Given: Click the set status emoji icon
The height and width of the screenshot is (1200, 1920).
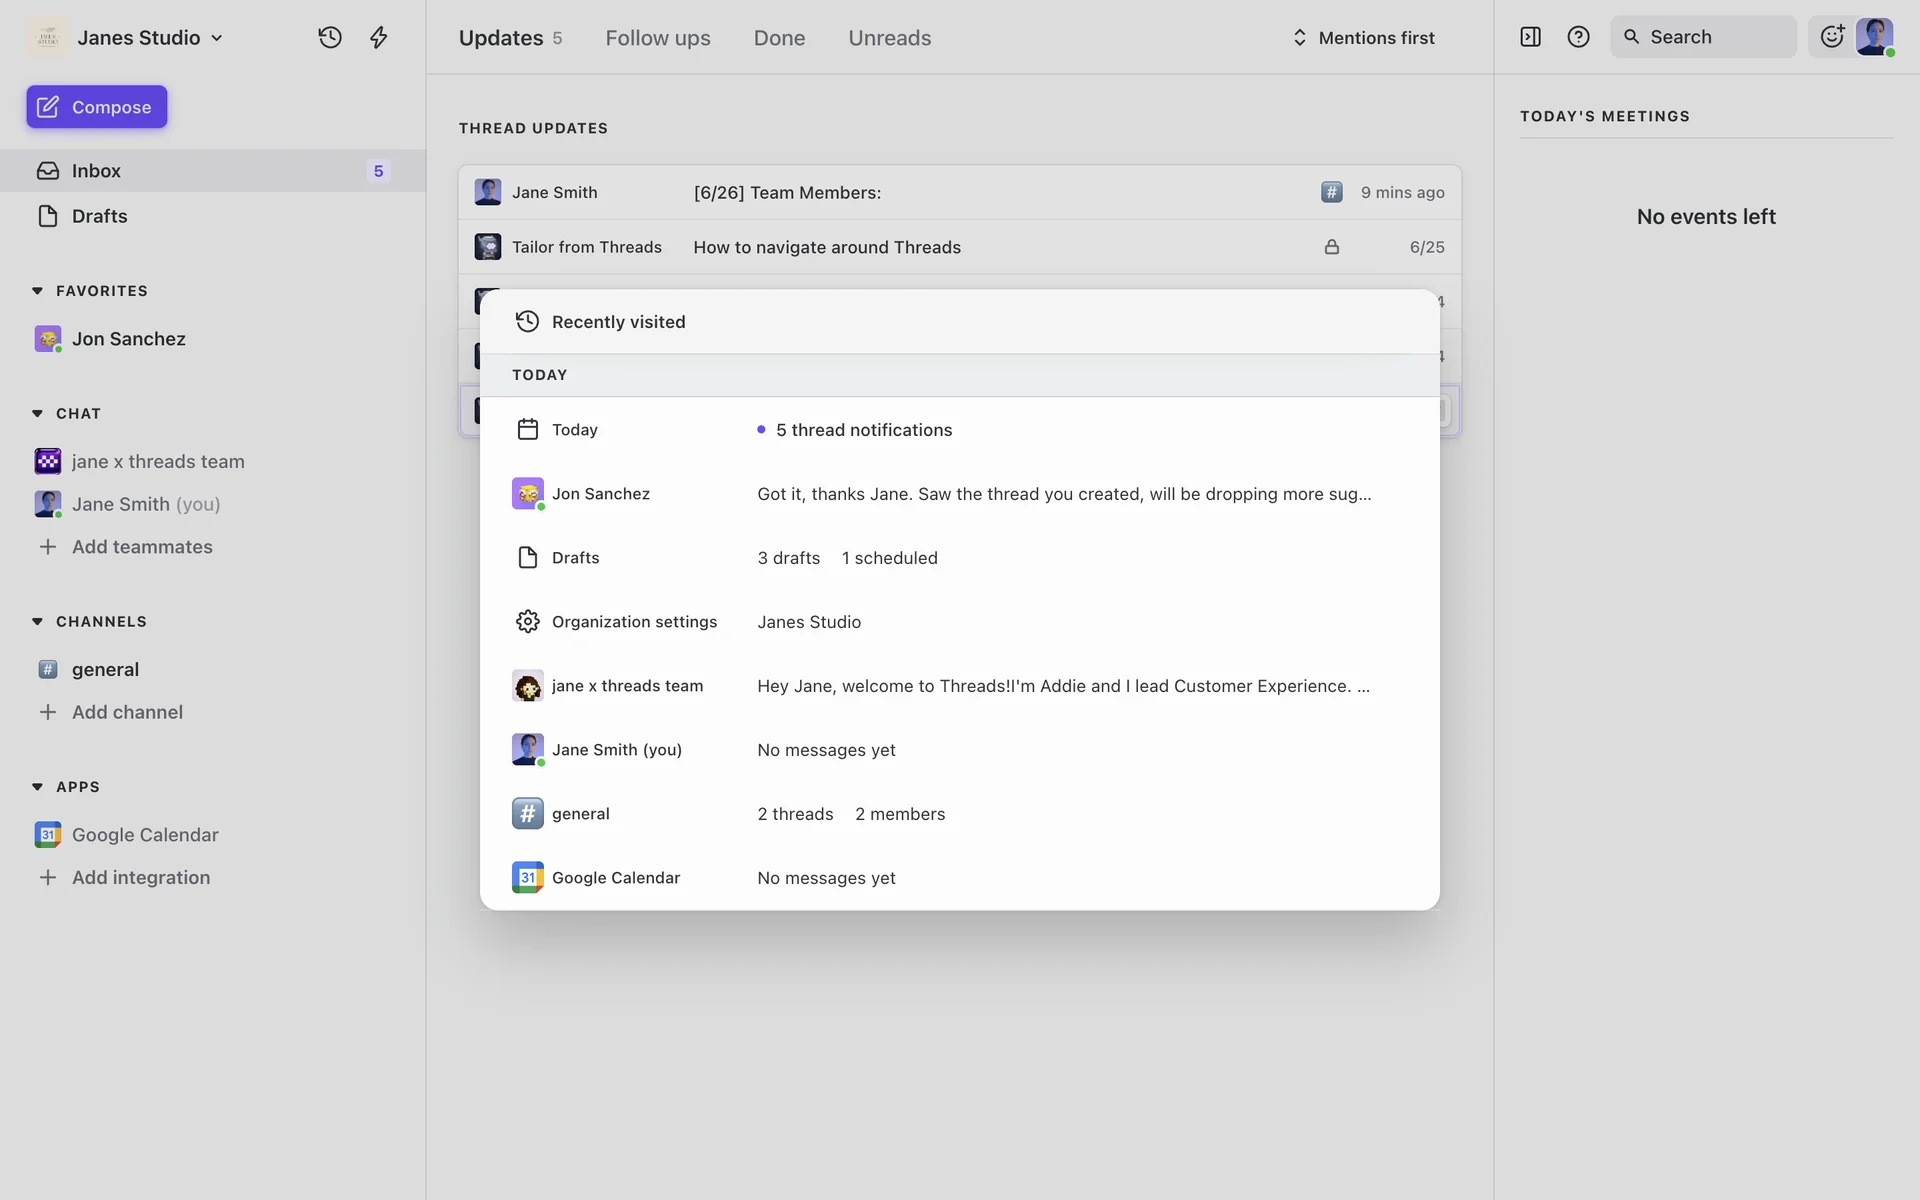Looking at the screenshot, I should click(1831, 37).
